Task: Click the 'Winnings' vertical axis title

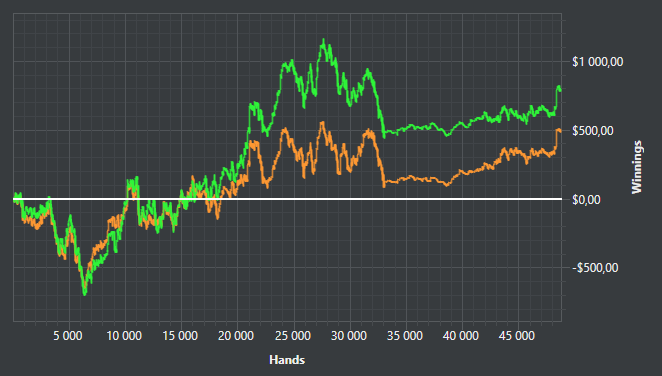Action: [636, 167]
